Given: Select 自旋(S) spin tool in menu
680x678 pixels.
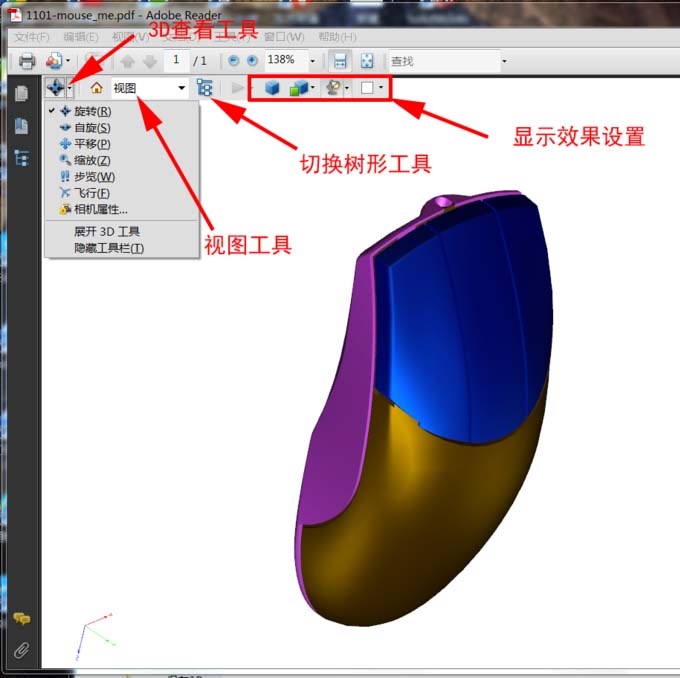Looking at the screenshot, I should (91, 127).
